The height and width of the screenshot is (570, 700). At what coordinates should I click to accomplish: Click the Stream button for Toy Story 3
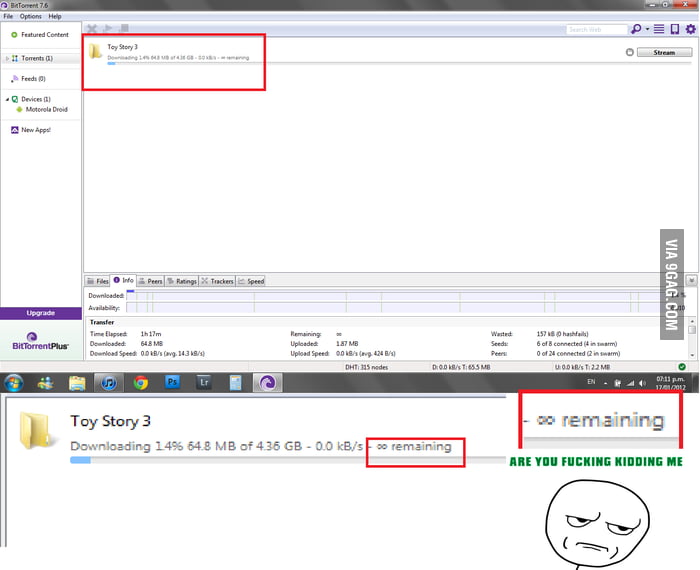(x=663, y=52)
